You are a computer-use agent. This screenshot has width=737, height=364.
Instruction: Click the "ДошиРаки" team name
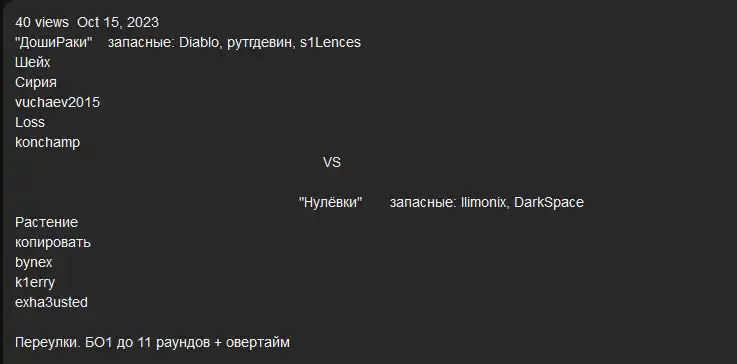pyautogui.click(x=54, y=42)
